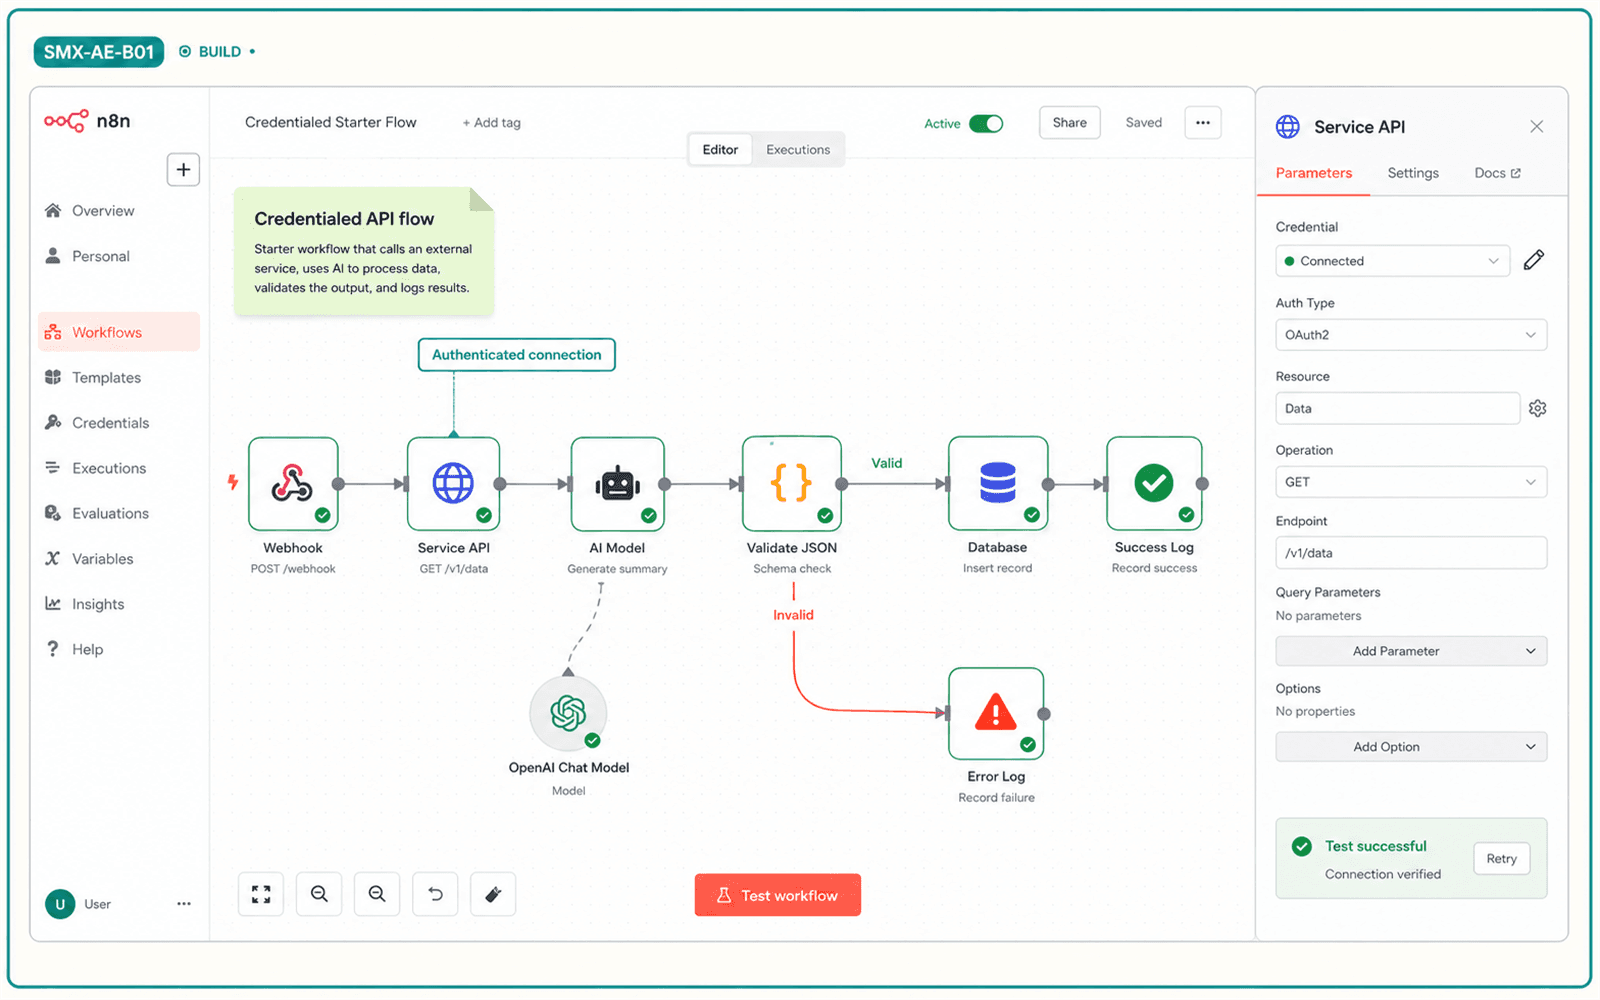
Task: Expand the Auth Type OAuth2 dropdown
Action: tap(1411, 335)
